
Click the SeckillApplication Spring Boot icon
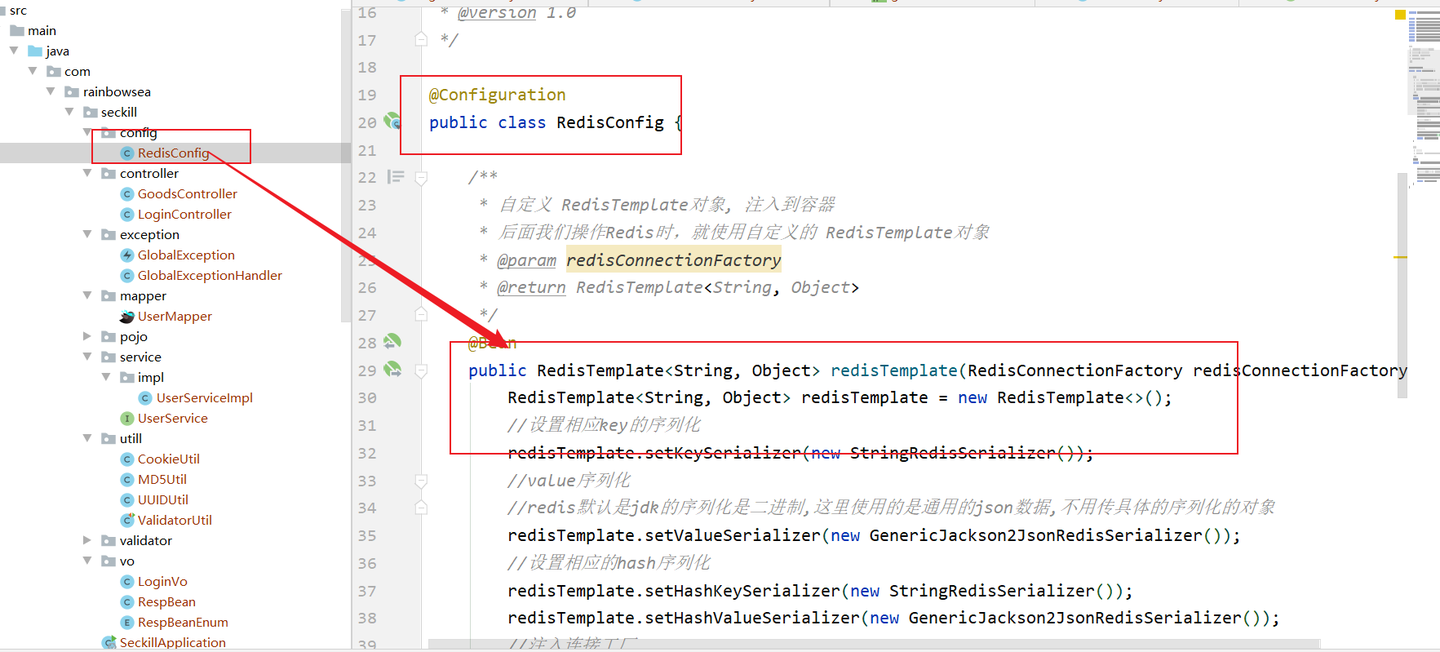pos(108,642)
